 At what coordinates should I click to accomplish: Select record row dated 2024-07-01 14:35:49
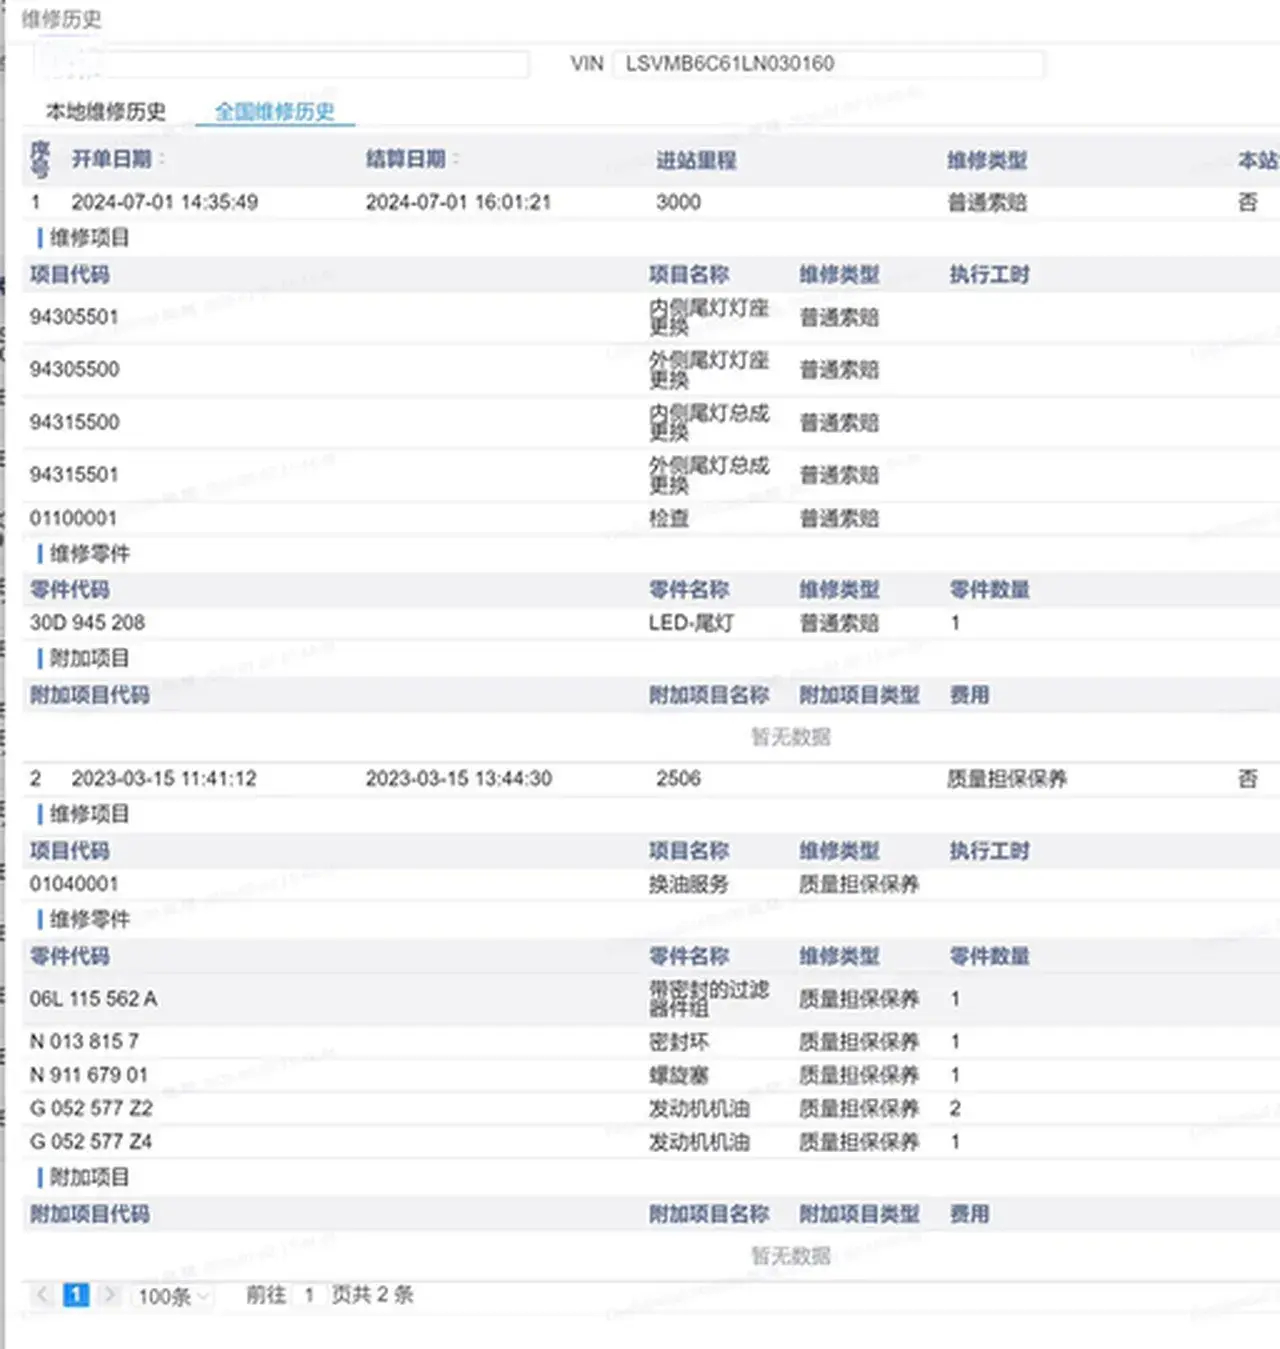pyautogui.click(x=164, y=202)
